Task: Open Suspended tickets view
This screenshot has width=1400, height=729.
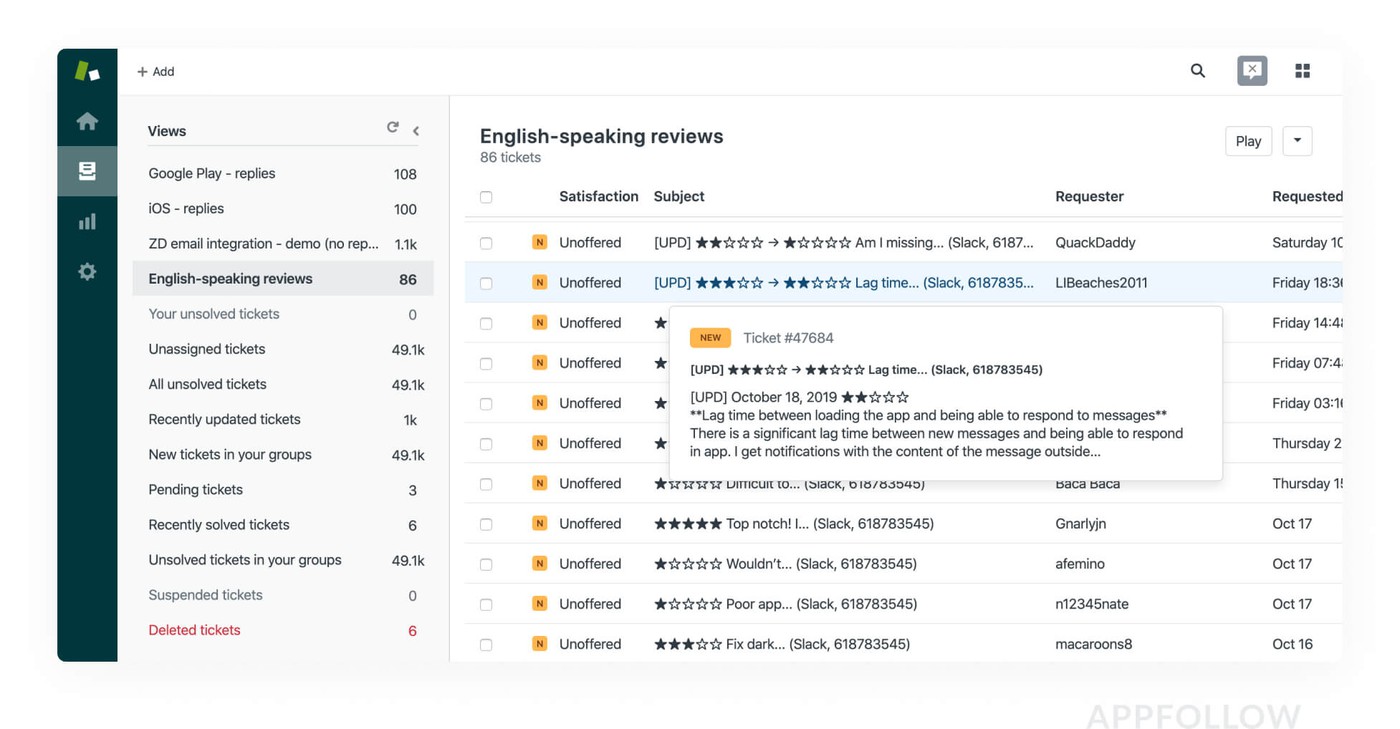Action: (x=283, y=595)
